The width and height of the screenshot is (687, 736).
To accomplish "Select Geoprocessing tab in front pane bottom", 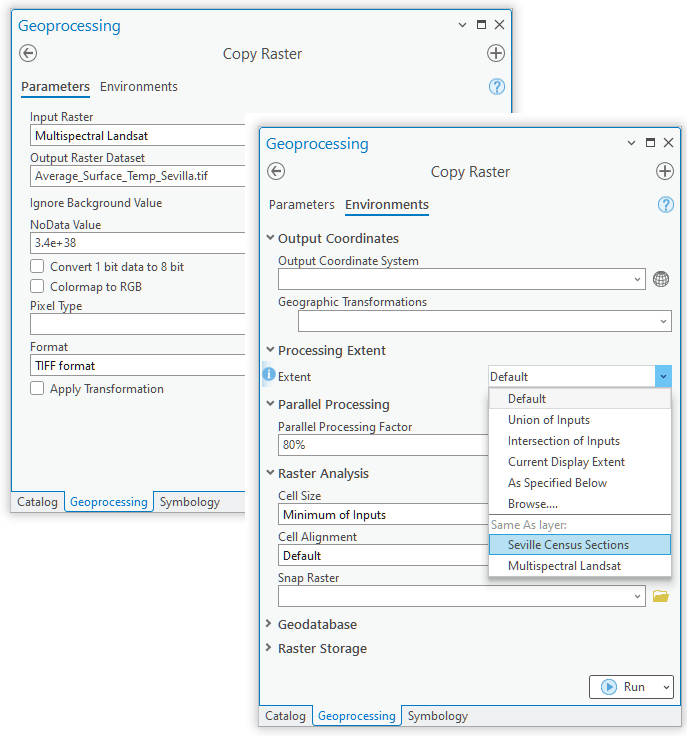I will (357, 716).
